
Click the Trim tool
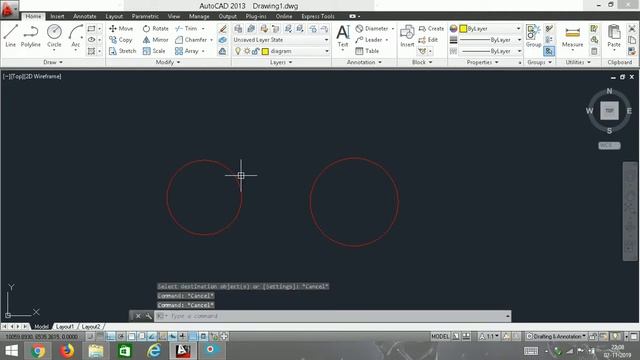(x=186, y=29)
